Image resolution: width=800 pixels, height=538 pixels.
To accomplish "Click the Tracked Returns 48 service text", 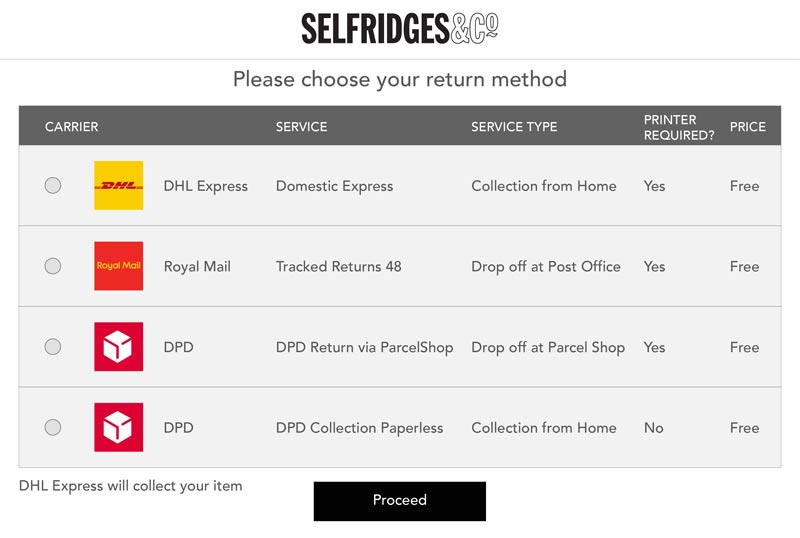I will click(338, 267).
